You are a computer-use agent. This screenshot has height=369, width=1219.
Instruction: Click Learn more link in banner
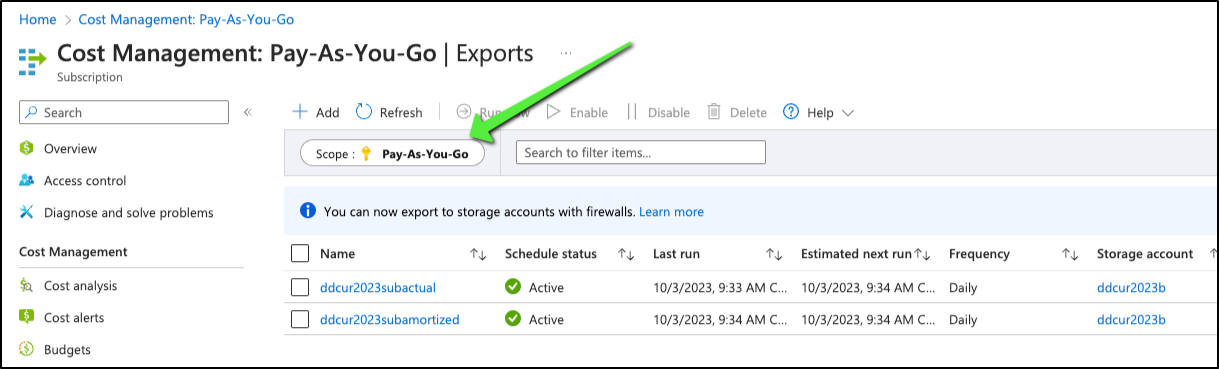[x=671, y=212]
